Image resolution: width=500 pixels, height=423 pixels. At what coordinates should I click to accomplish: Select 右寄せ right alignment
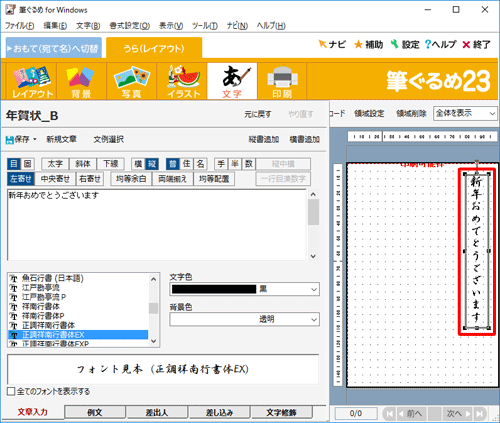tap(90, 179)
